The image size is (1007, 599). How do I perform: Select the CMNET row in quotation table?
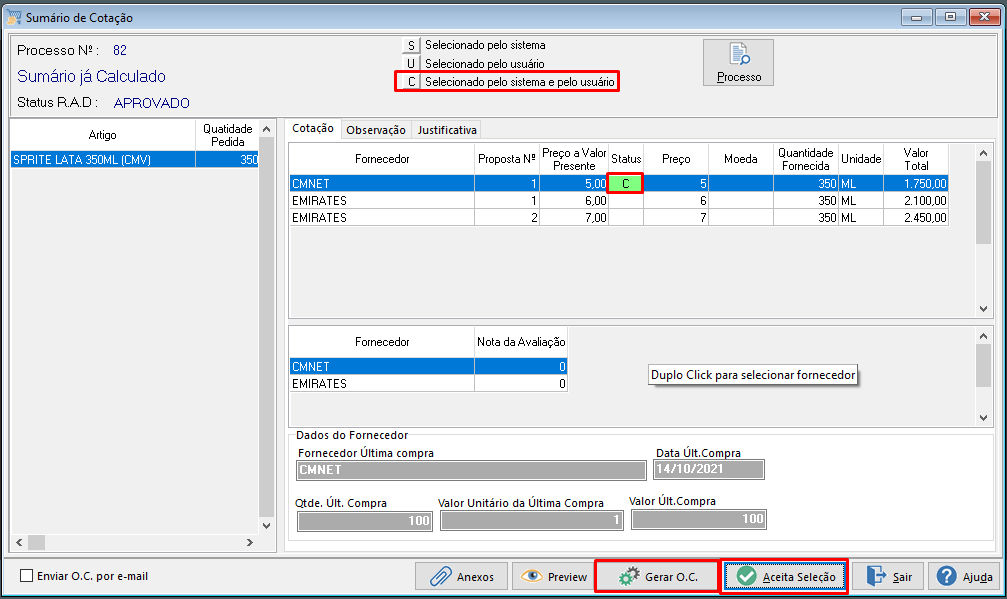tap(618, 183)
